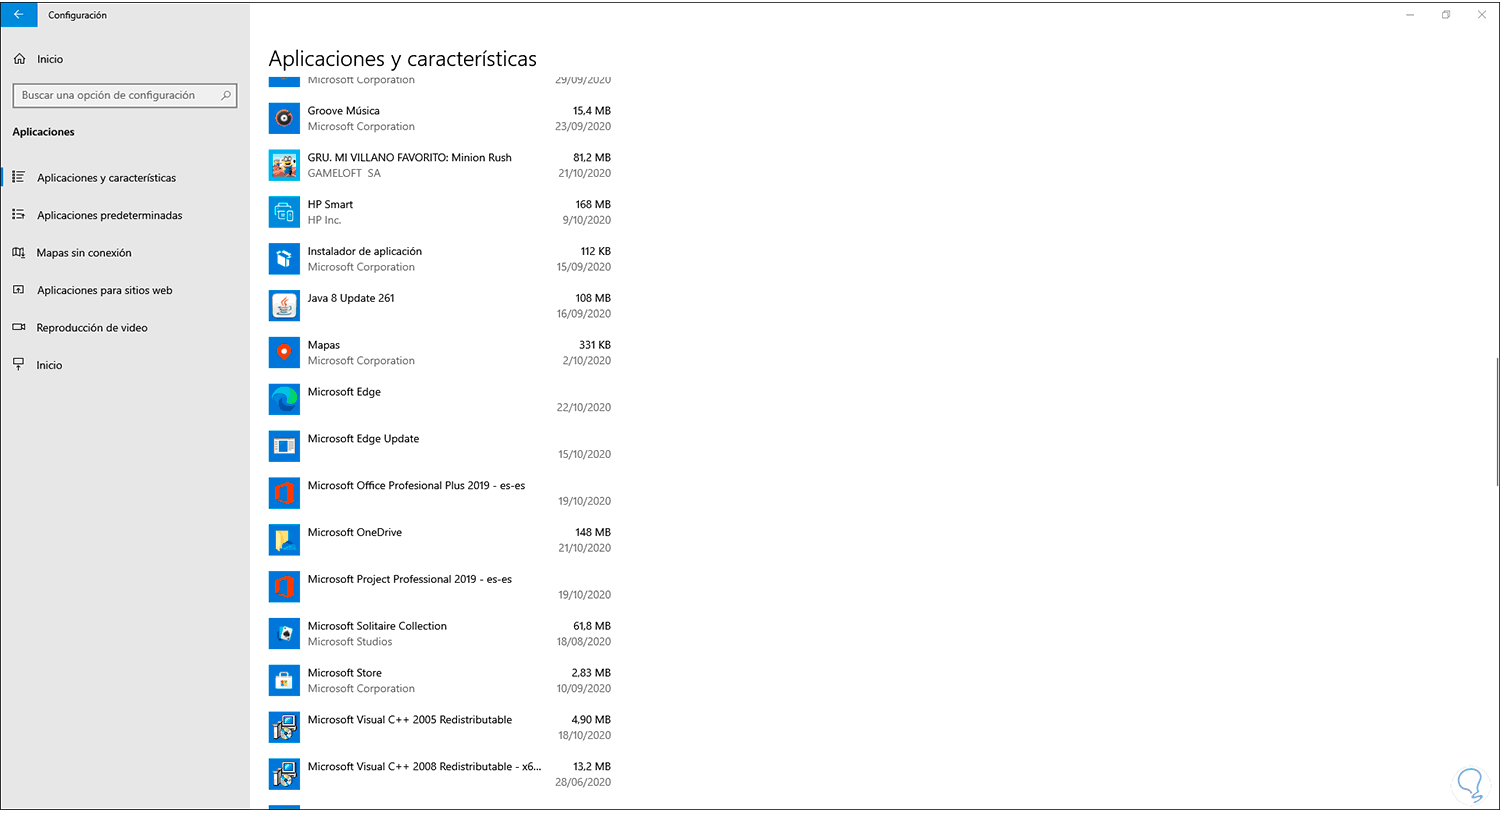Click the Microsoft Solitaire Collection icon

[x=284, y=634]
